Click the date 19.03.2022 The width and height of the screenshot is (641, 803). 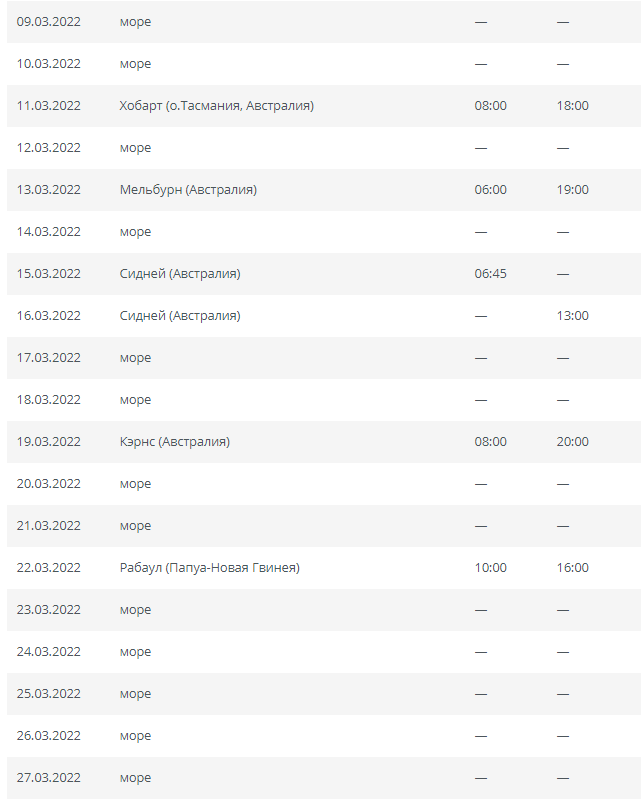49,442
